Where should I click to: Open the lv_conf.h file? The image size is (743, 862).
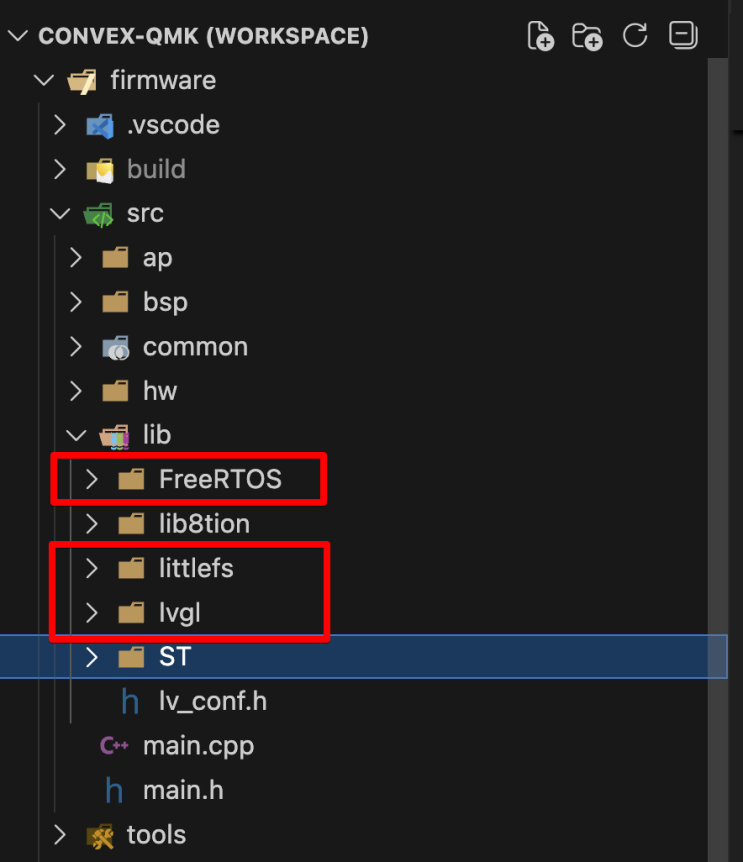click(212, 702)
